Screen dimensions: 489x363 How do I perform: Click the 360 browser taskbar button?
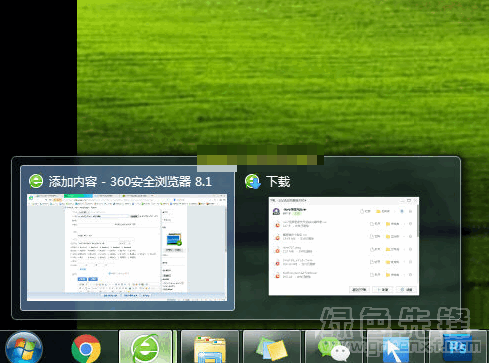[x=145, y=347]
